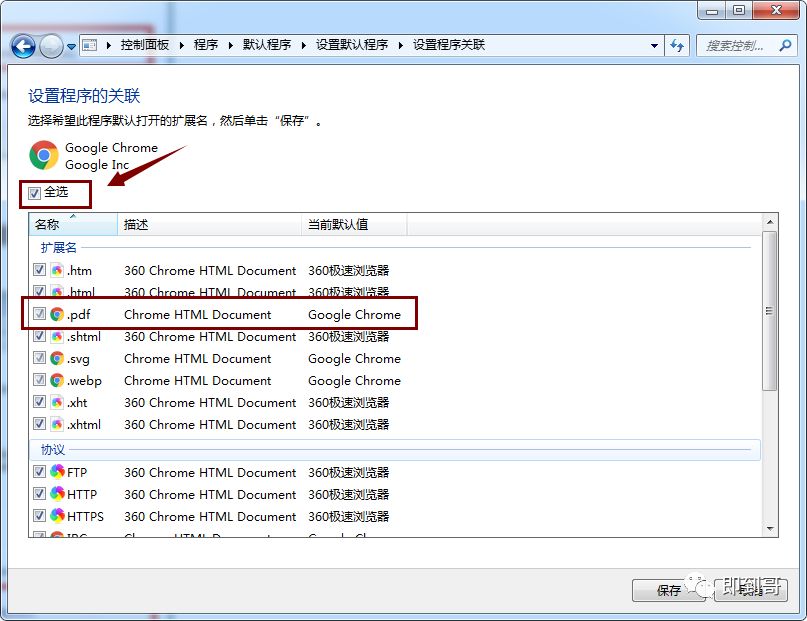
Task: Click the search magnifier icon
Action: (x=785, y=45)
